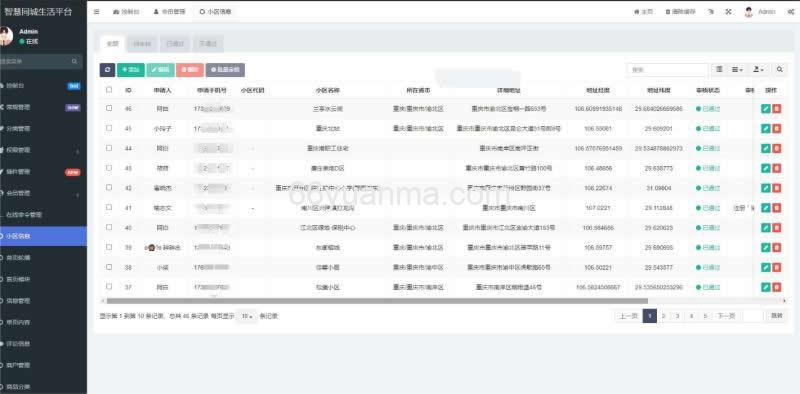This screenshot has height=394, width=800.
Task: Click the table search input field
Action: pos(667,70)
